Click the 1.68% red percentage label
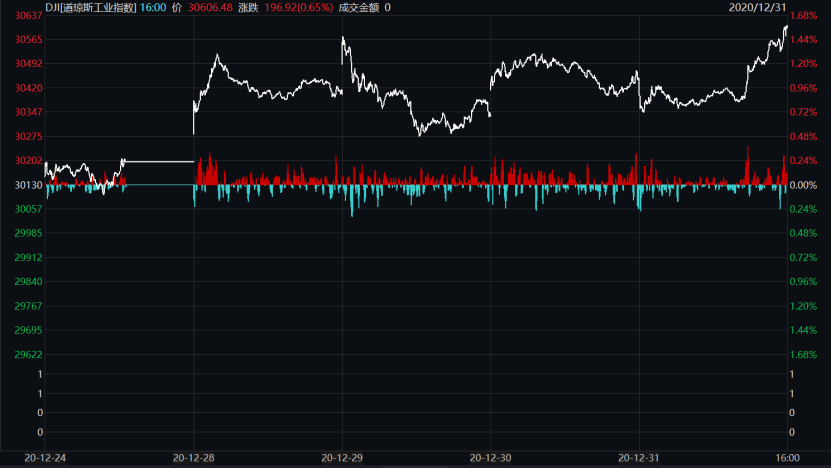Screen dimensions: 831x468 [803, 15]
